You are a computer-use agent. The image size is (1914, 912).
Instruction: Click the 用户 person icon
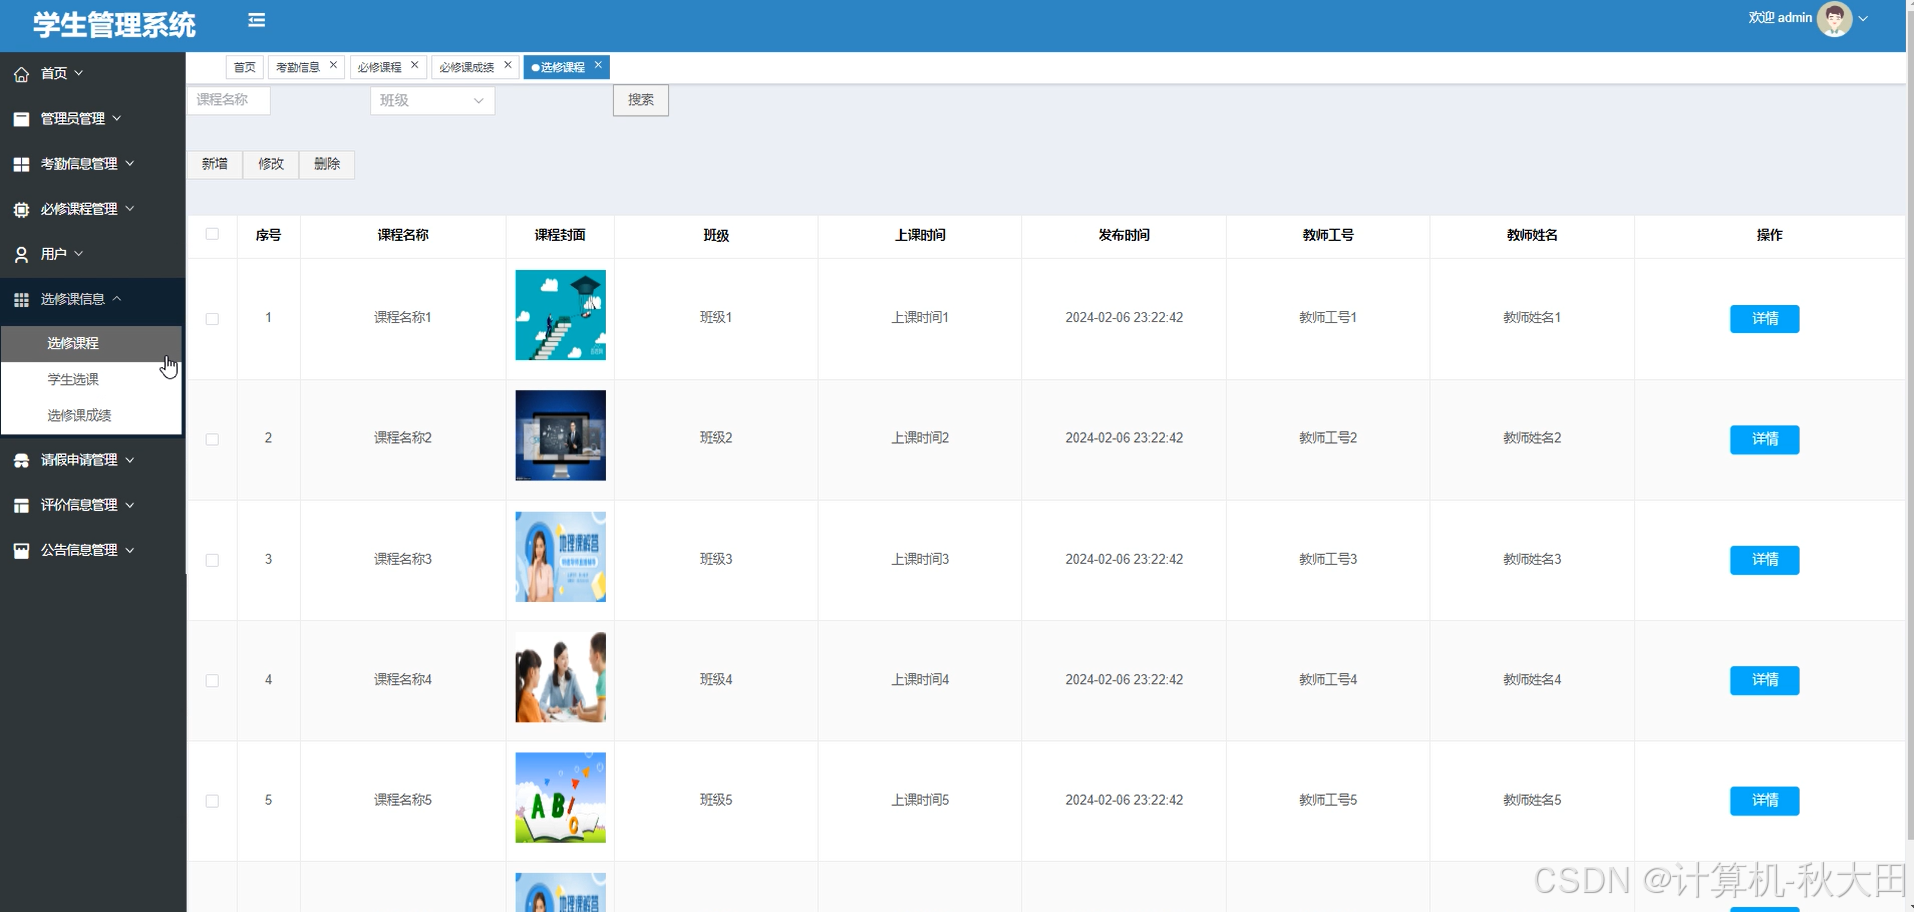pos(21,254)
